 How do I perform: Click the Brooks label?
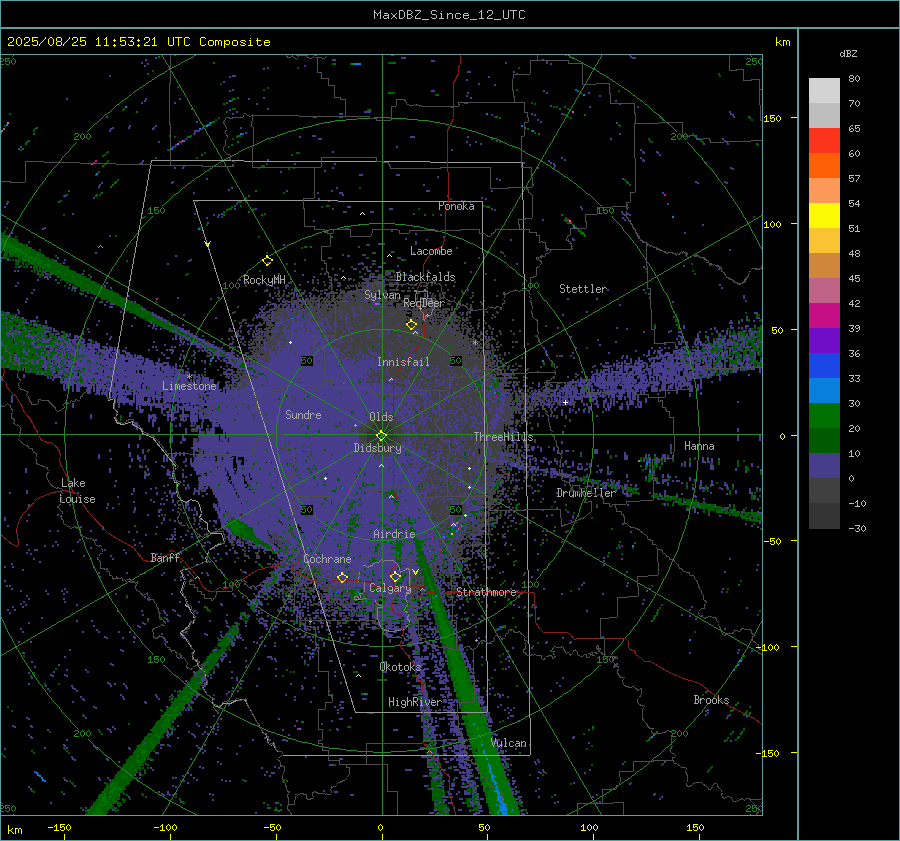coord(711,700)
